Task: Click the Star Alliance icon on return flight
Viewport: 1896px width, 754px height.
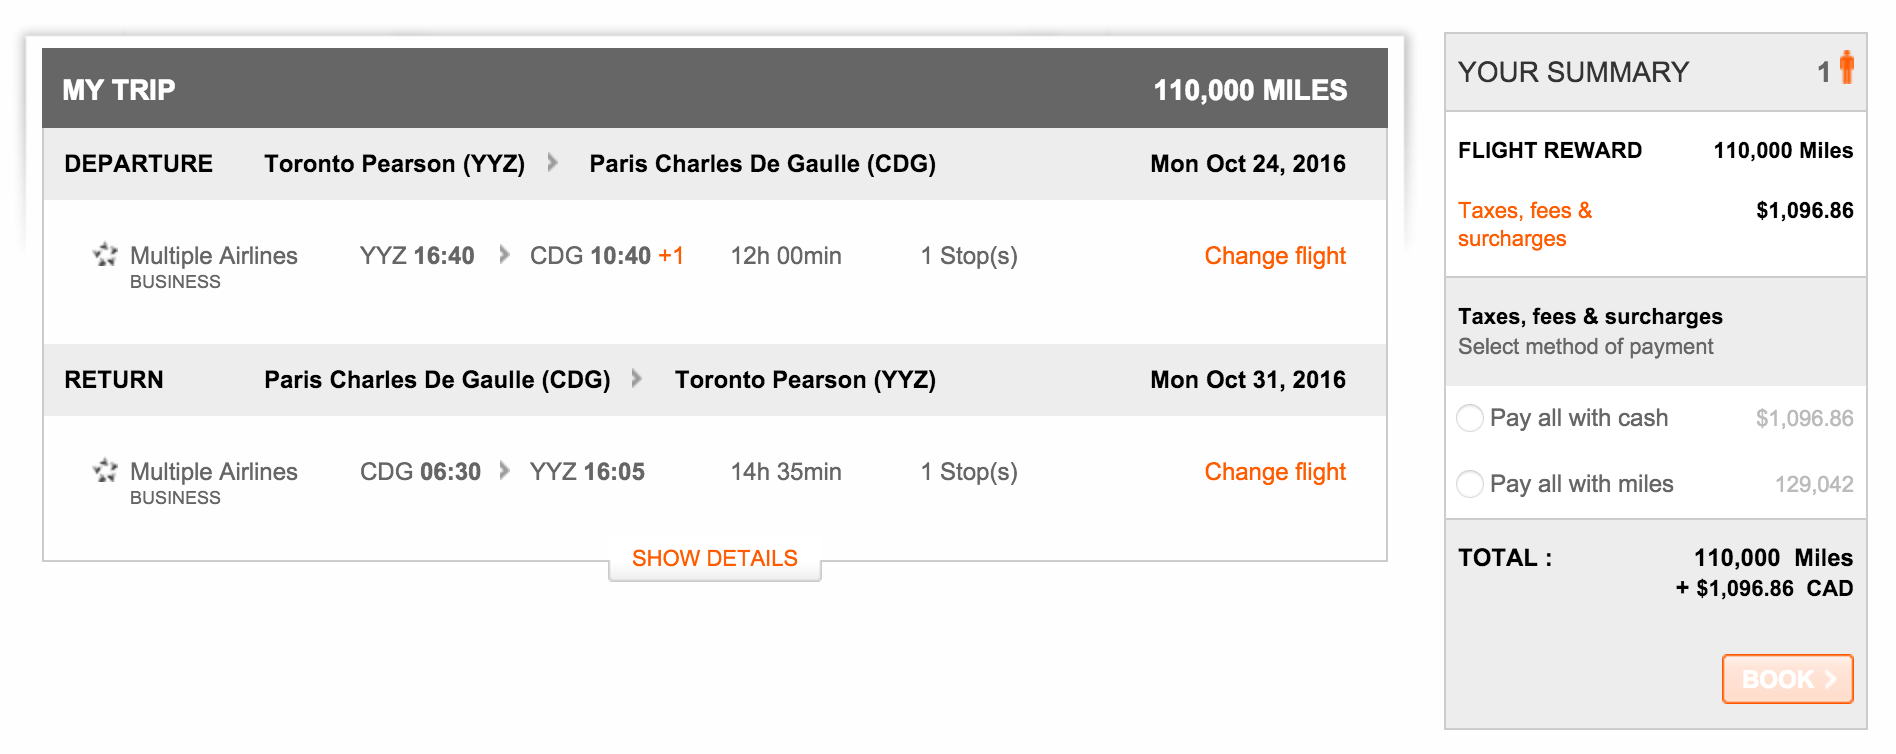Action: (105, 470)
